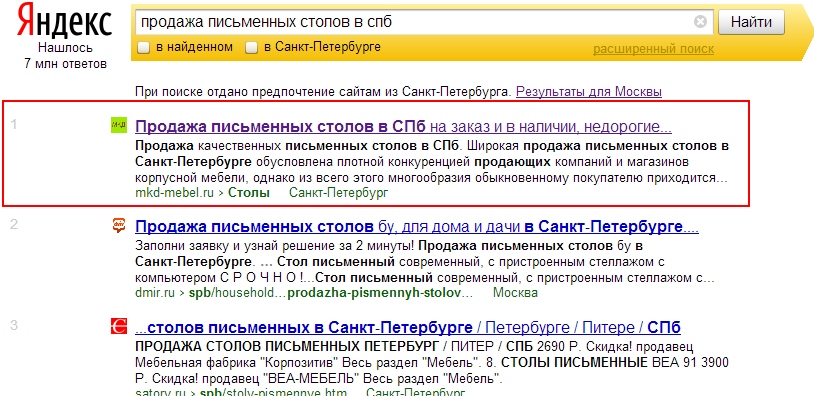Click the mkd-mebel.ru domain link
This screenshot has width=814, height=396.
click(x=174, y=193)
